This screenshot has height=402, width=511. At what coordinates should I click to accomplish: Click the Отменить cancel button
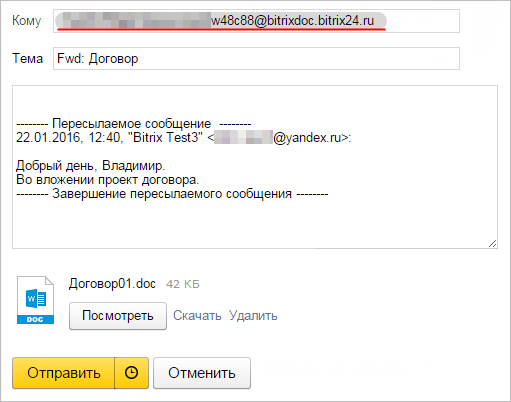click(x=202, y=373)
